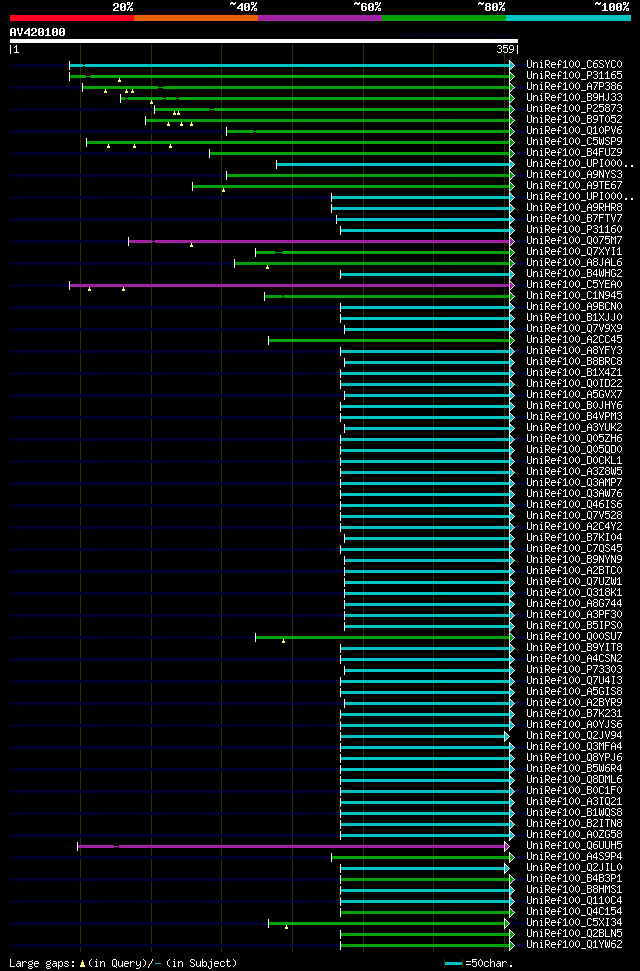Select the UniRef100_Q0ID22 label
The image size is (640, 971).
coord(574,384)
